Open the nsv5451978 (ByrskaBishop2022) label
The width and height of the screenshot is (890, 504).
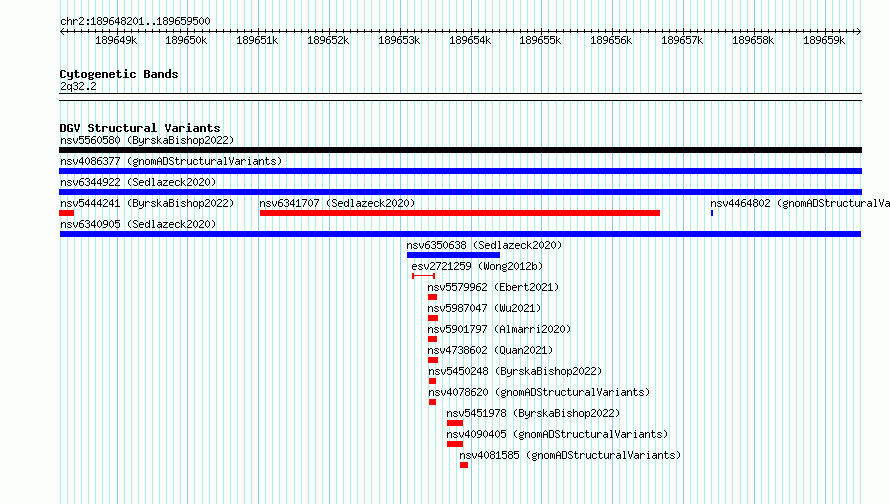(x=533, y=413)
